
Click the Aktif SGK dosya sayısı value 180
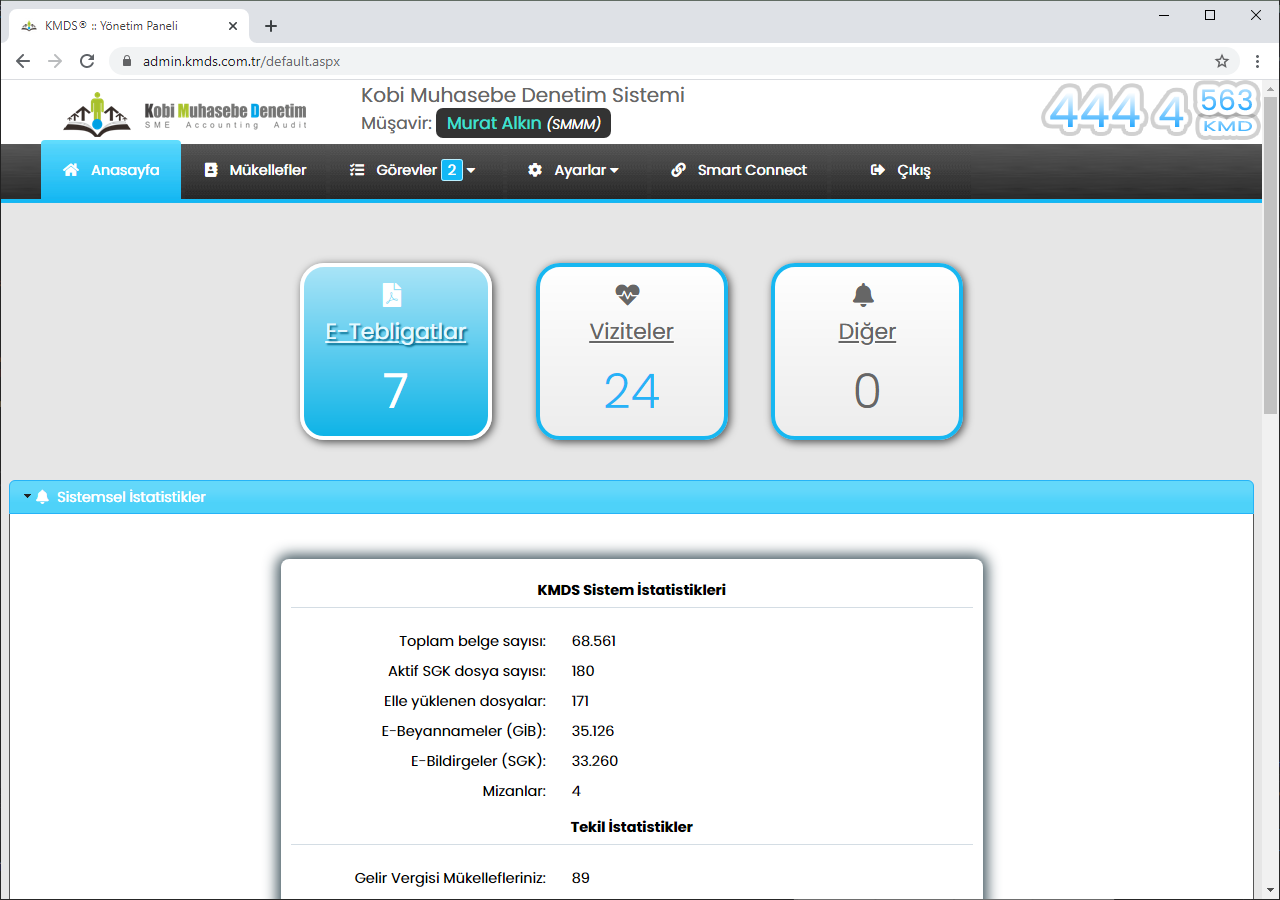click(x=583, y=671)
